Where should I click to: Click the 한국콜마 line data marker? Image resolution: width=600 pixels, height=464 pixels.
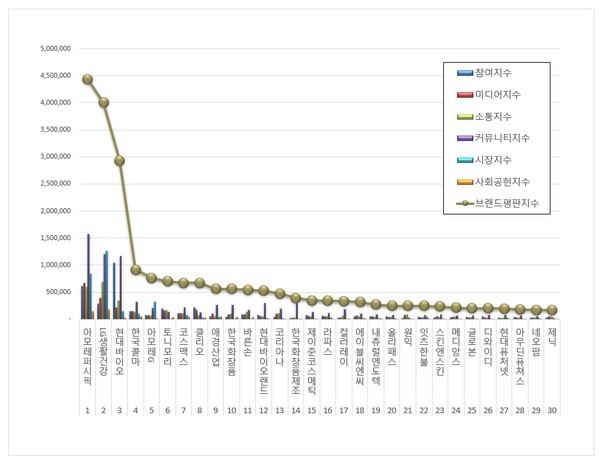coord(136,270)
